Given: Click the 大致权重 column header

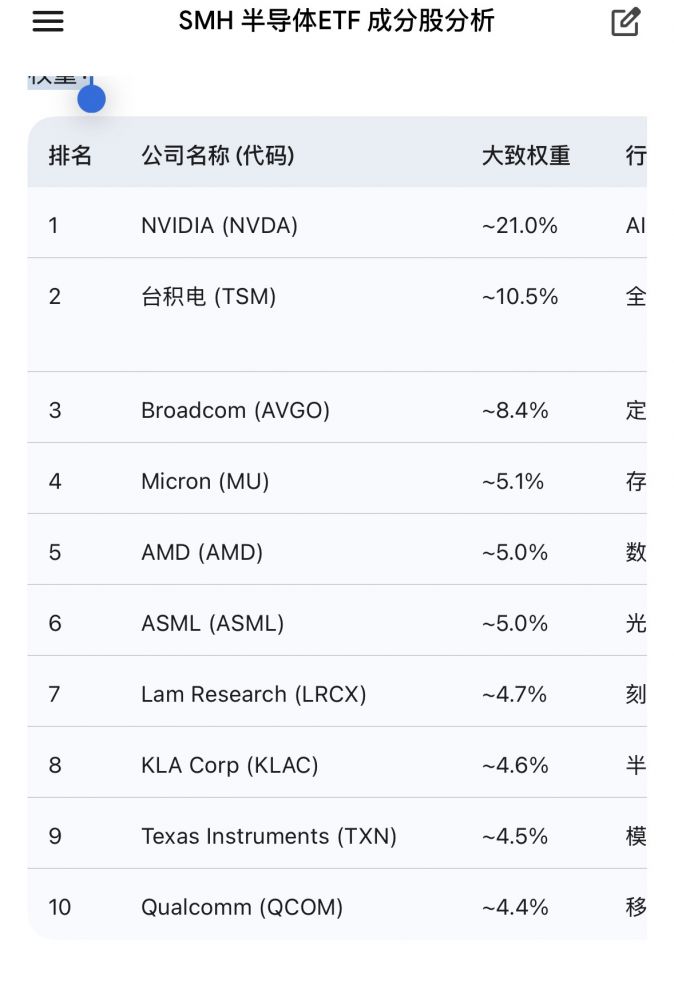Looking at the screenshot, I should coord(526,155).
